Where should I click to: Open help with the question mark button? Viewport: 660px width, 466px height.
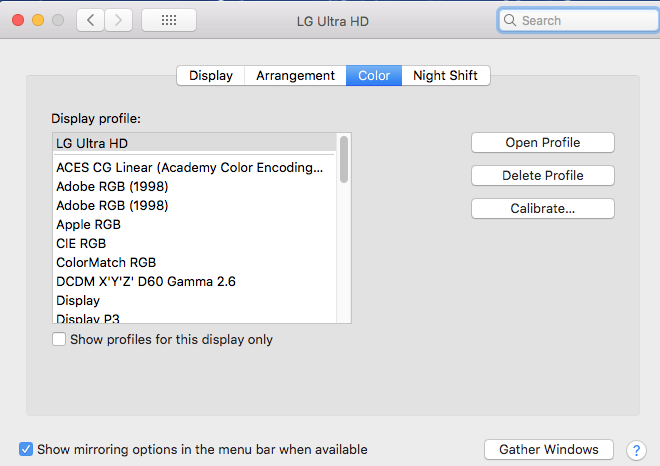tap(636, 450)
